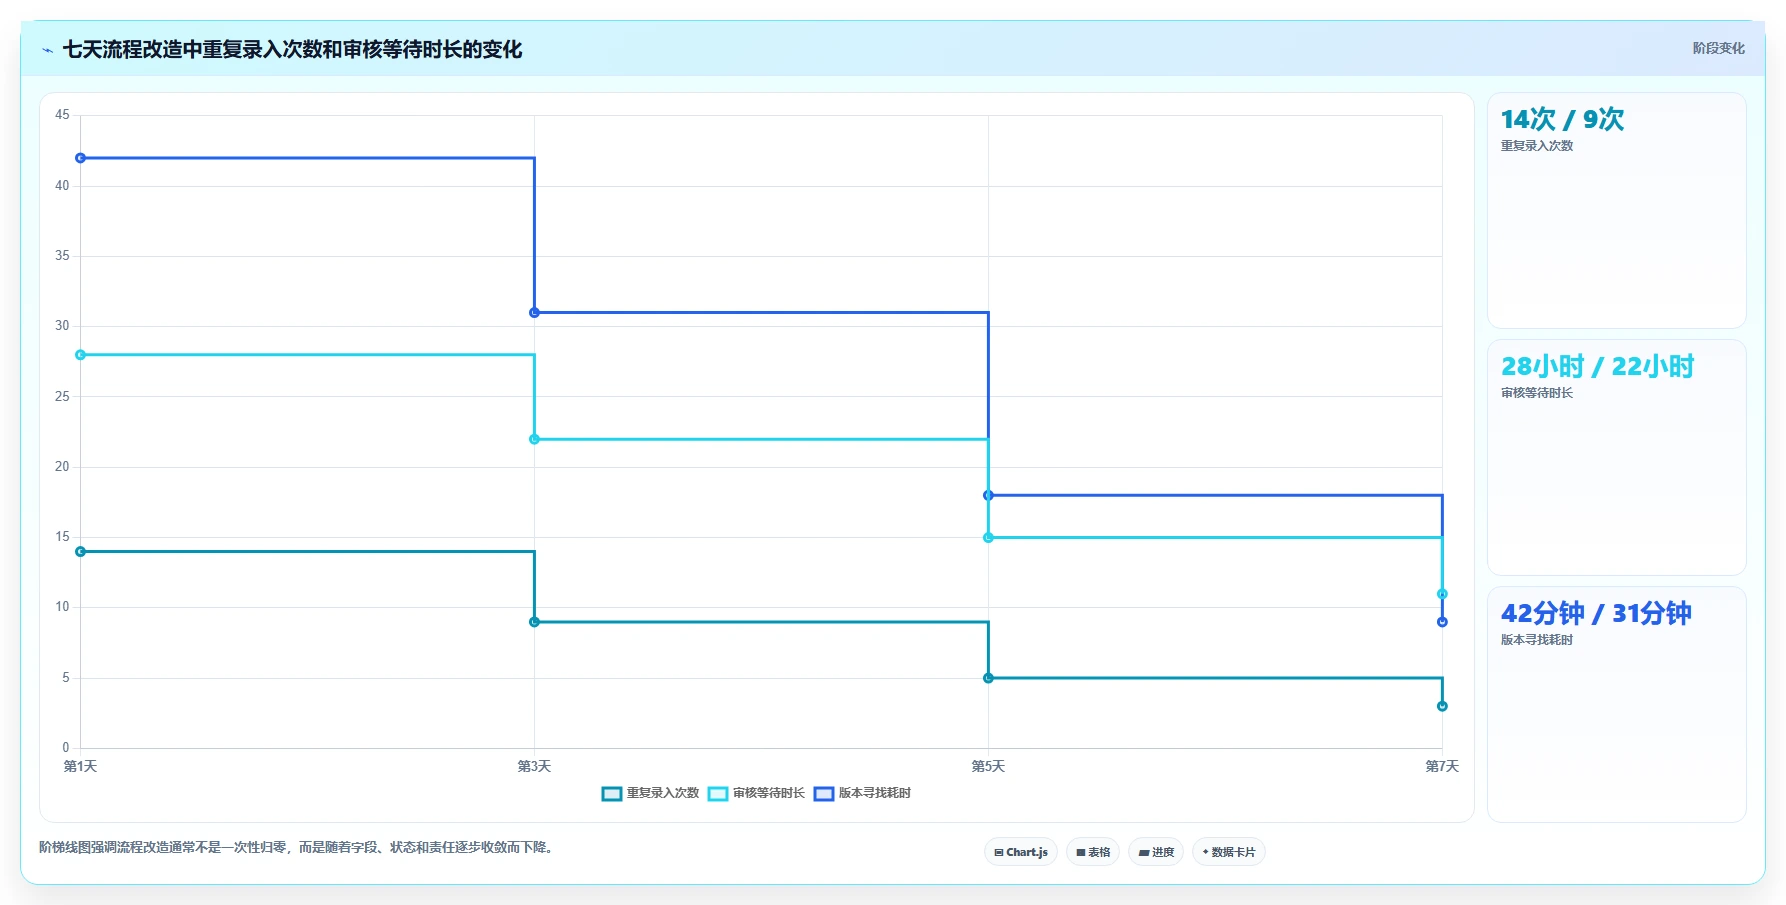Click the 20 y-axis tick label
This screenshot has width=1786, height=905.
point(62,467)
